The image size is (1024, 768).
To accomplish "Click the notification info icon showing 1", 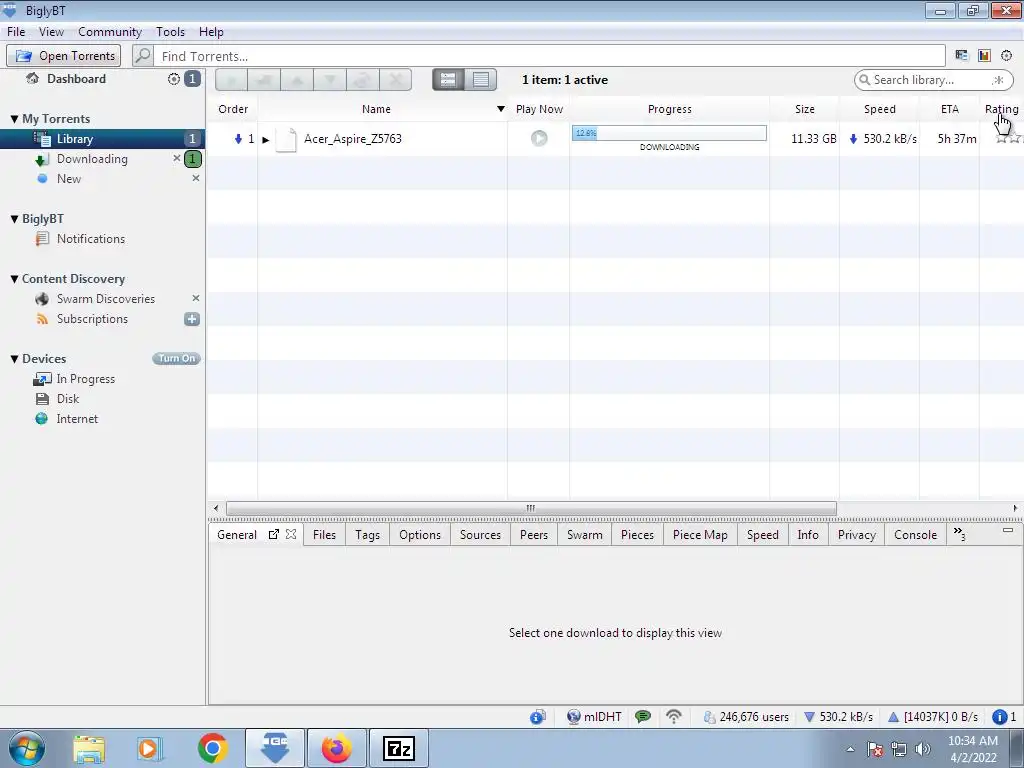I will 1000,717.
